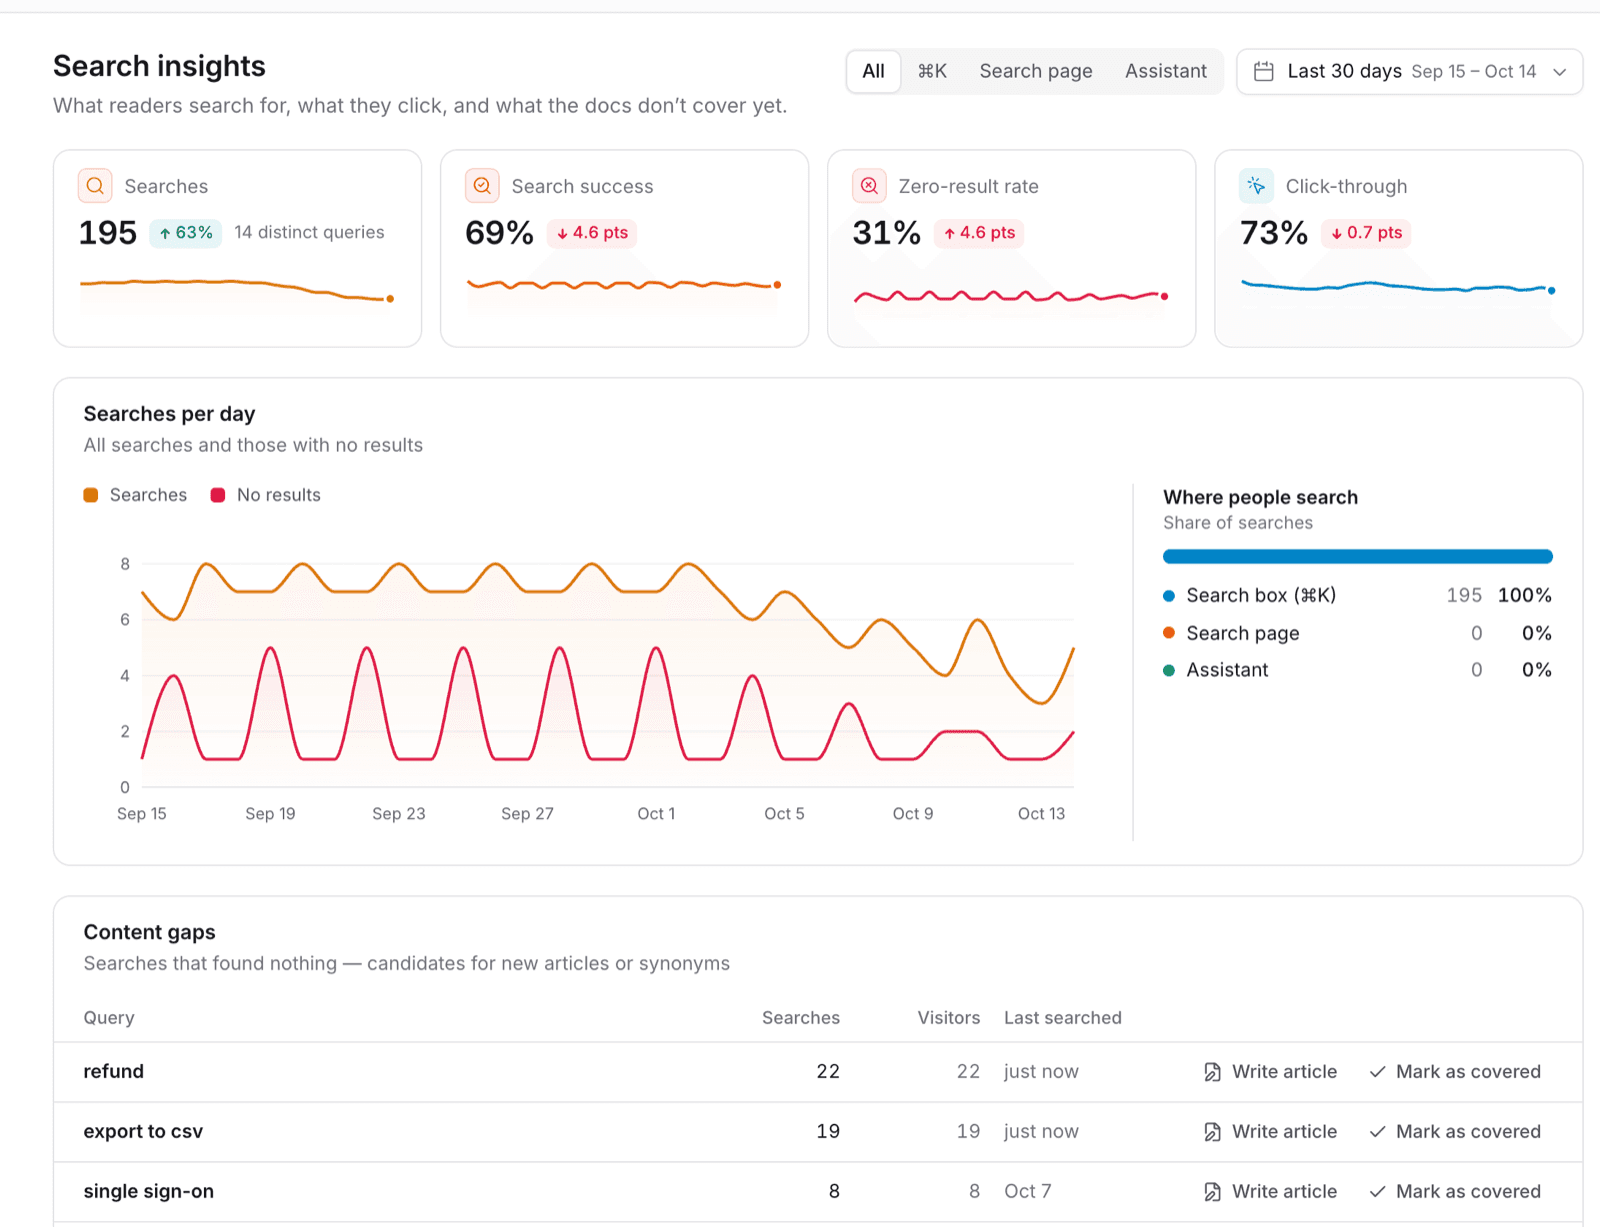The image size is (1600, 1227).
Task: Mark single sign-on as covered
Action: point(1455,1192)
